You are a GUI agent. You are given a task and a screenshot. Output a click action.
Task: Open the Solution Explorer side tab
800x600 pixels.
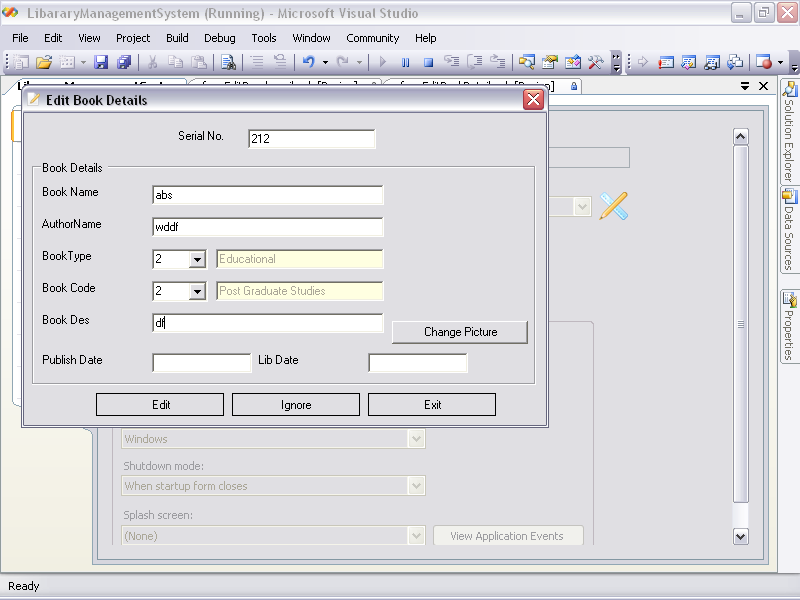[789, 132]
